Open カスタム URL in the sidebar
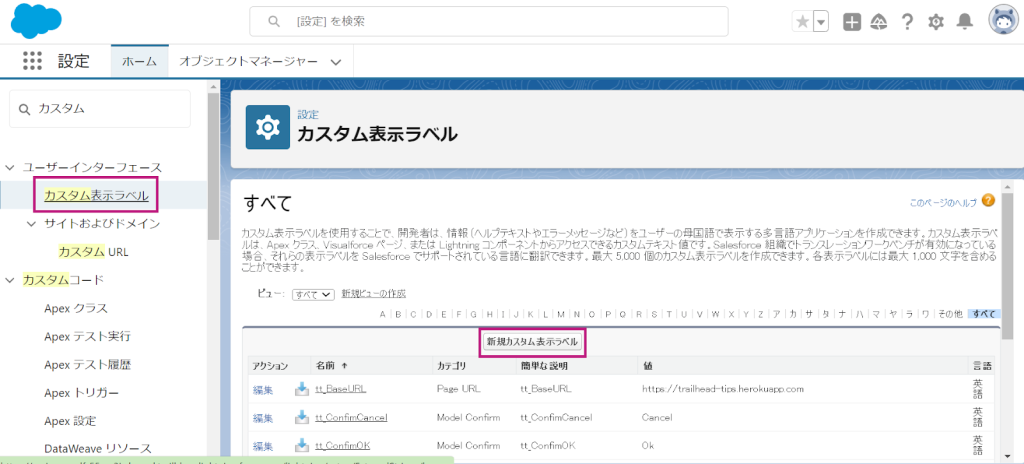Image resolution: width=1024 pixels, height=464 pixels. 93,252
